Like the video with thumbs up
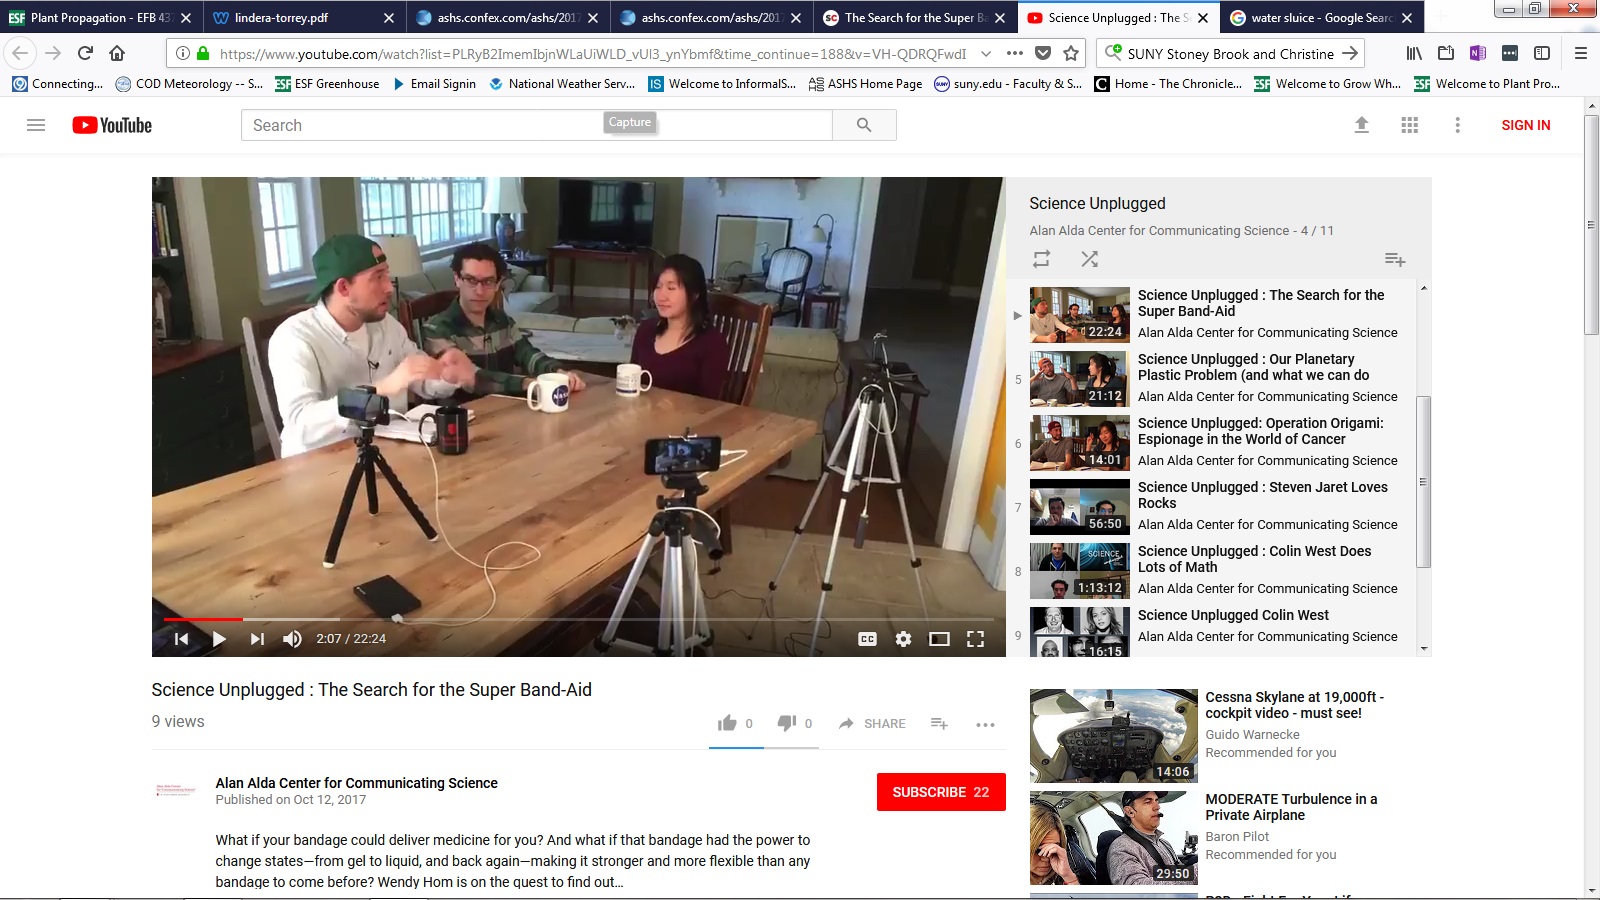Viewport: 1600px width, 900px height. click(727, 723)
